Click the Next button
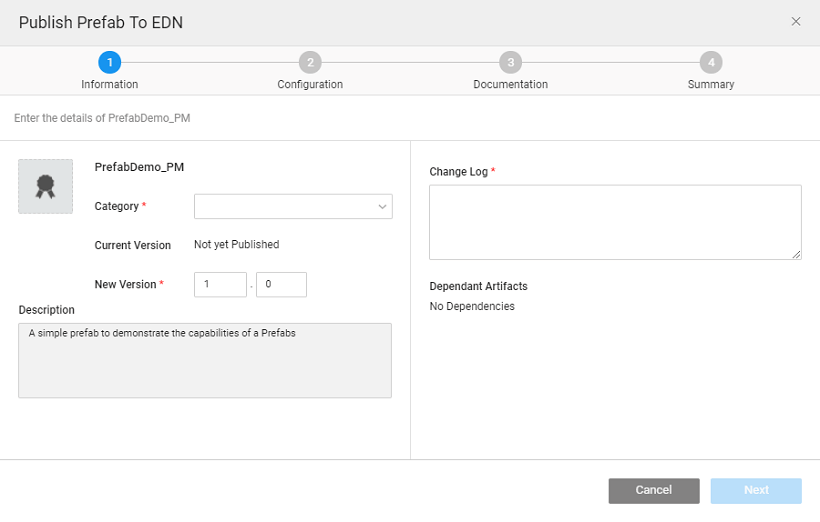The width and height of the screenshot is (820, 522). tap(756, 490)
